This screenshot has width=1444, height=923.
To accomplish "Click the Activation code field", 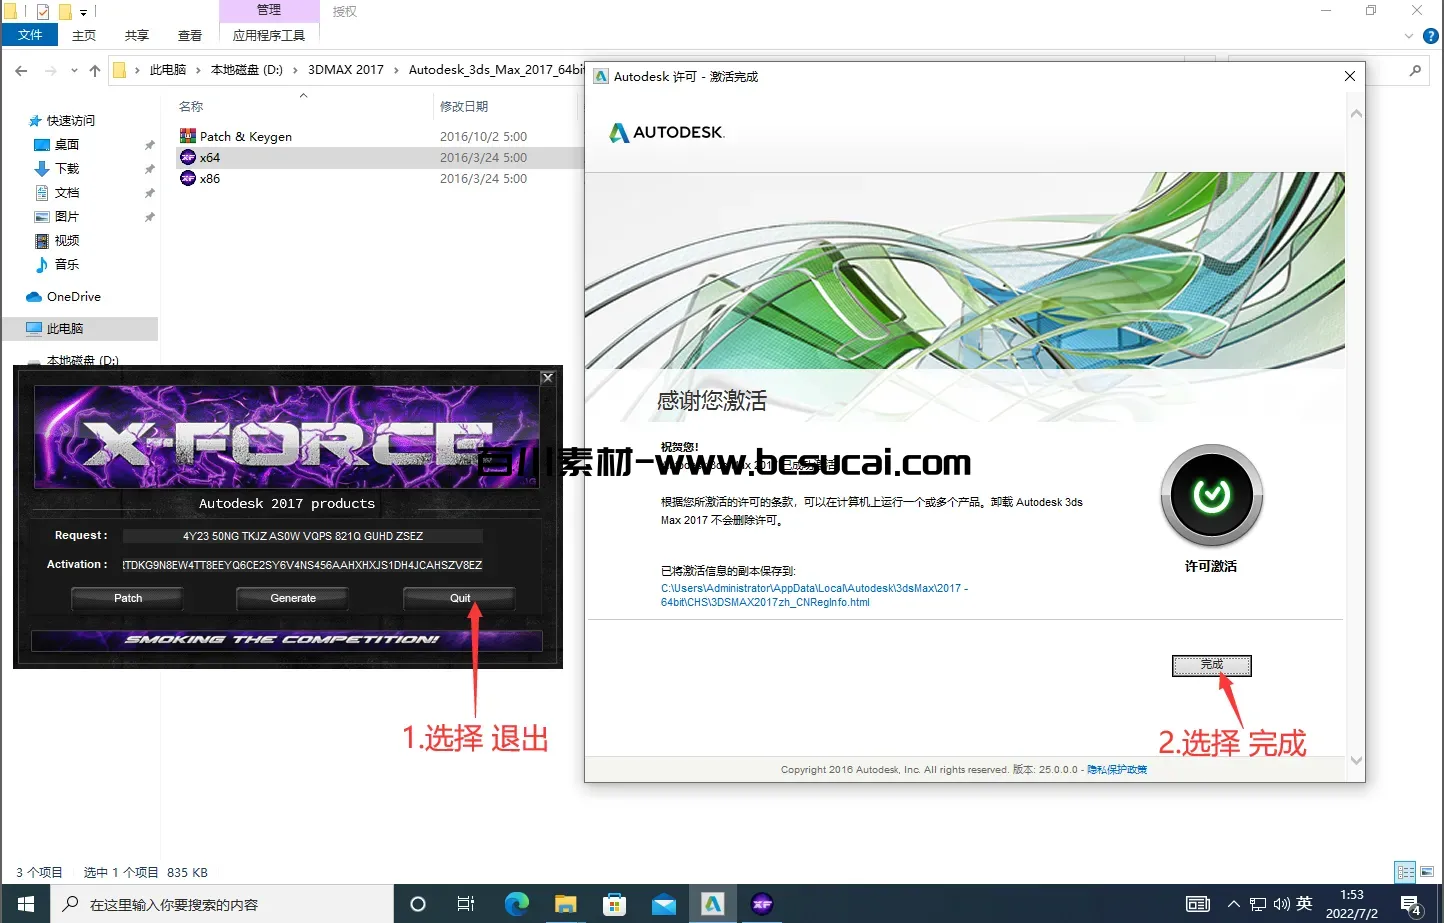I will click(x=302, y=565).
